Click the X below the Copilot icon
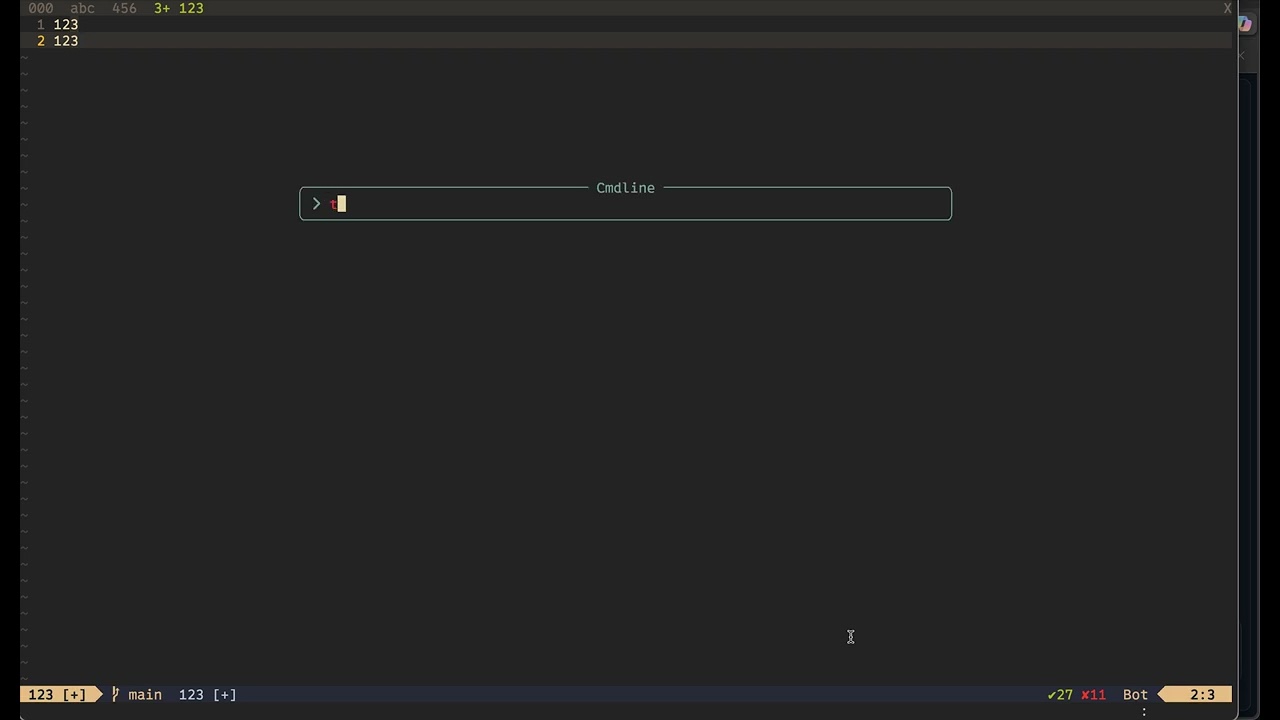Screen dimensions: 1280x720 [1242, 56]
